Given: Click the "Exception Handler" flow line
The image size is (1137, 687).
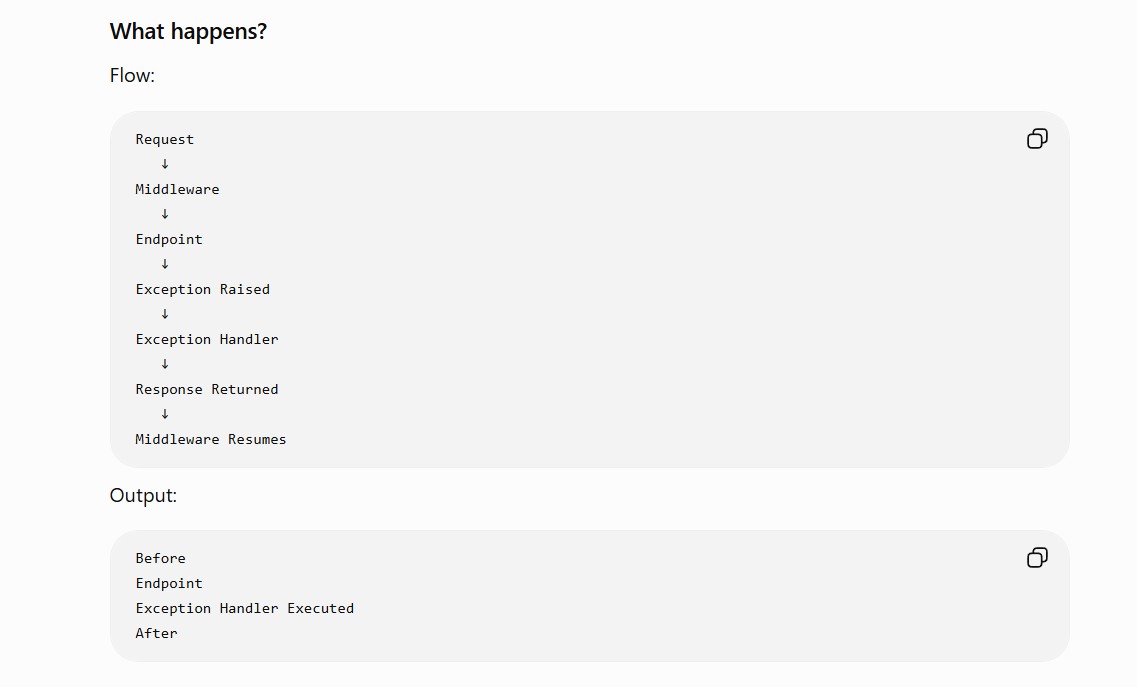Looking at the screenshot, I should pyautogui.click(x=207, y=340).
